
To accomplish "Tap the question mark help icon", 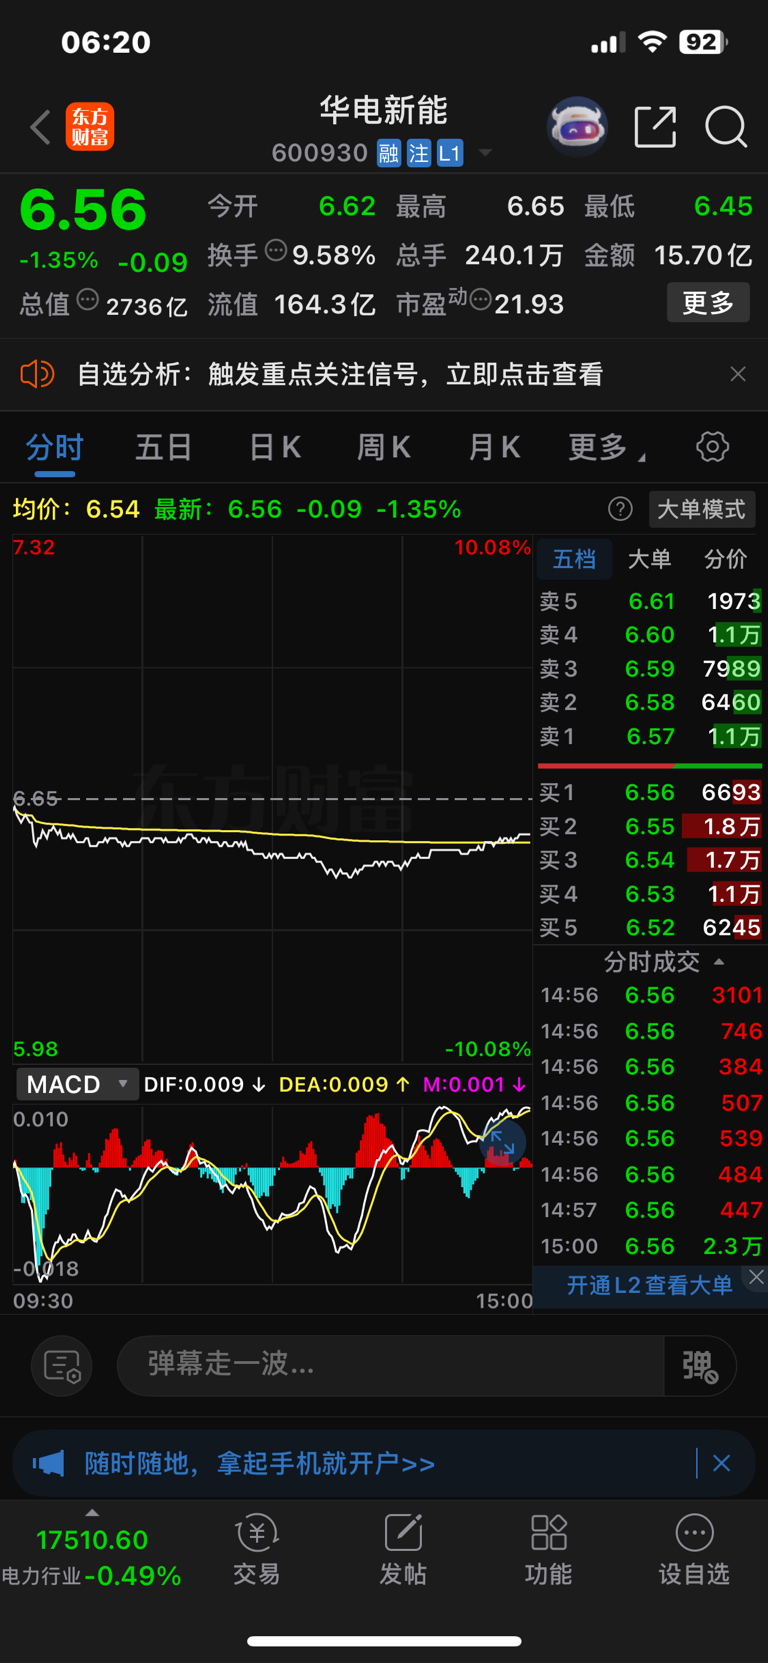I will pos(620,509).
